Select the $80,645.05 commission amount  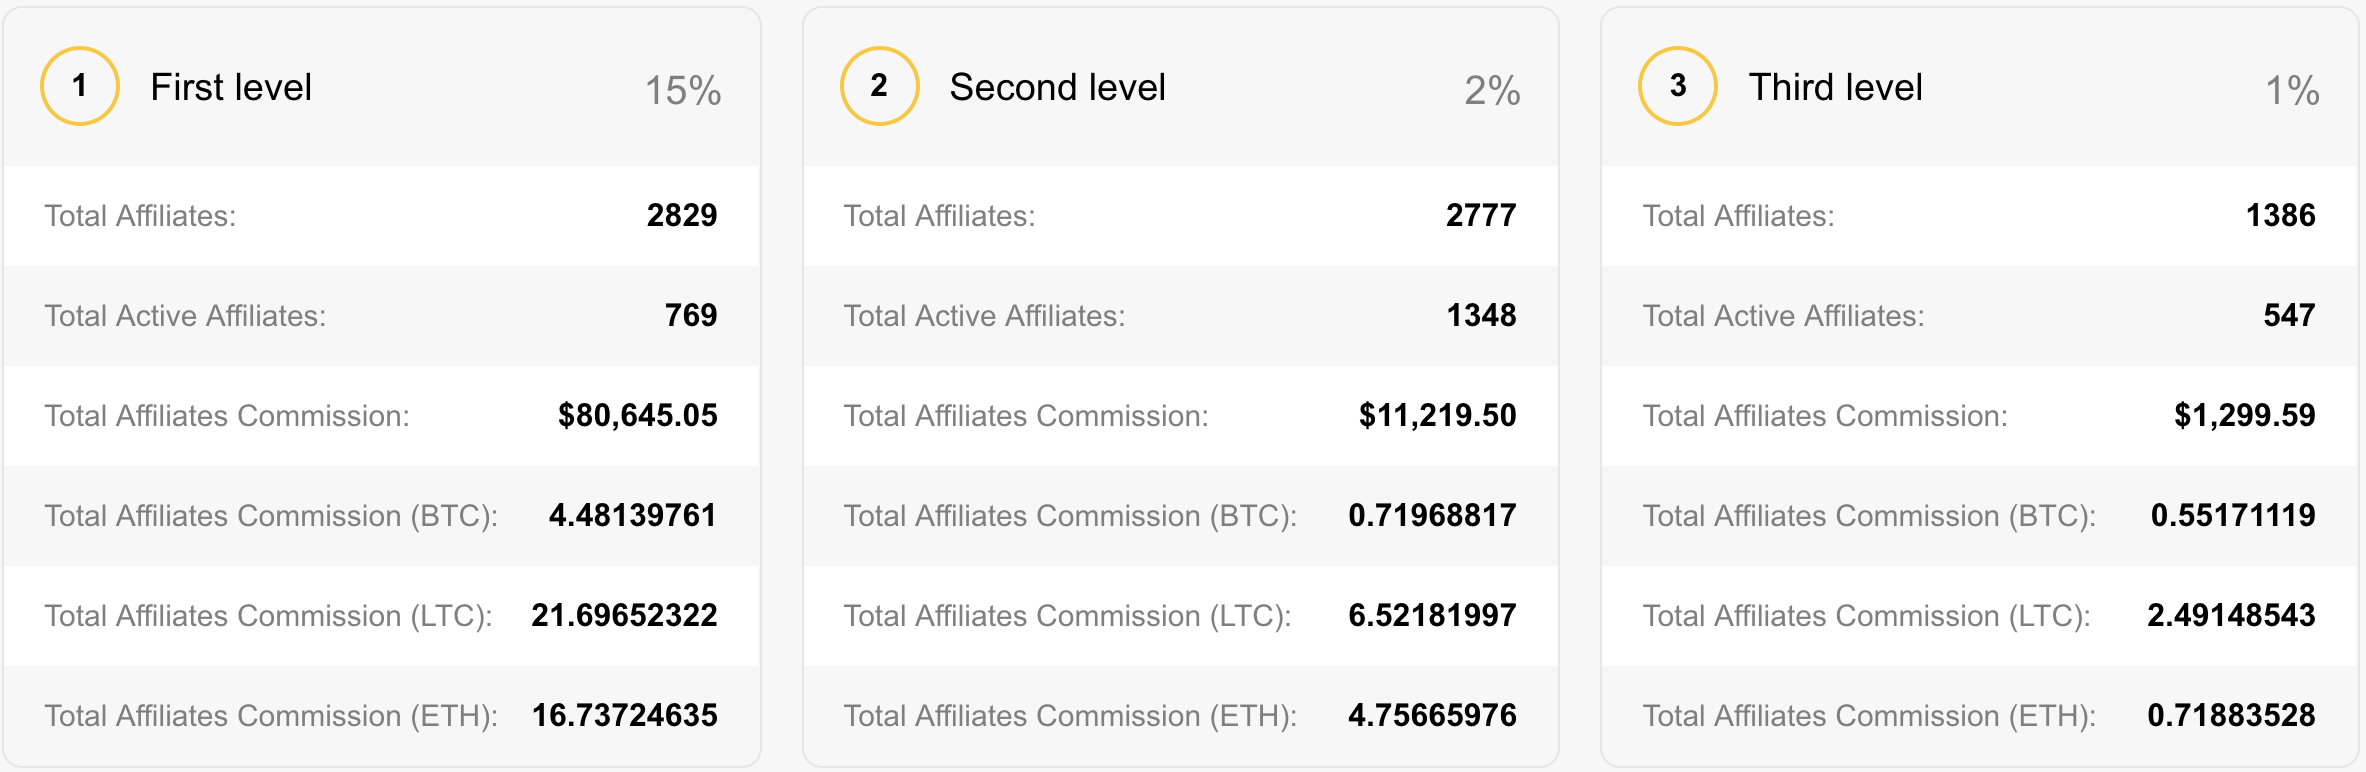click(638, 415)
